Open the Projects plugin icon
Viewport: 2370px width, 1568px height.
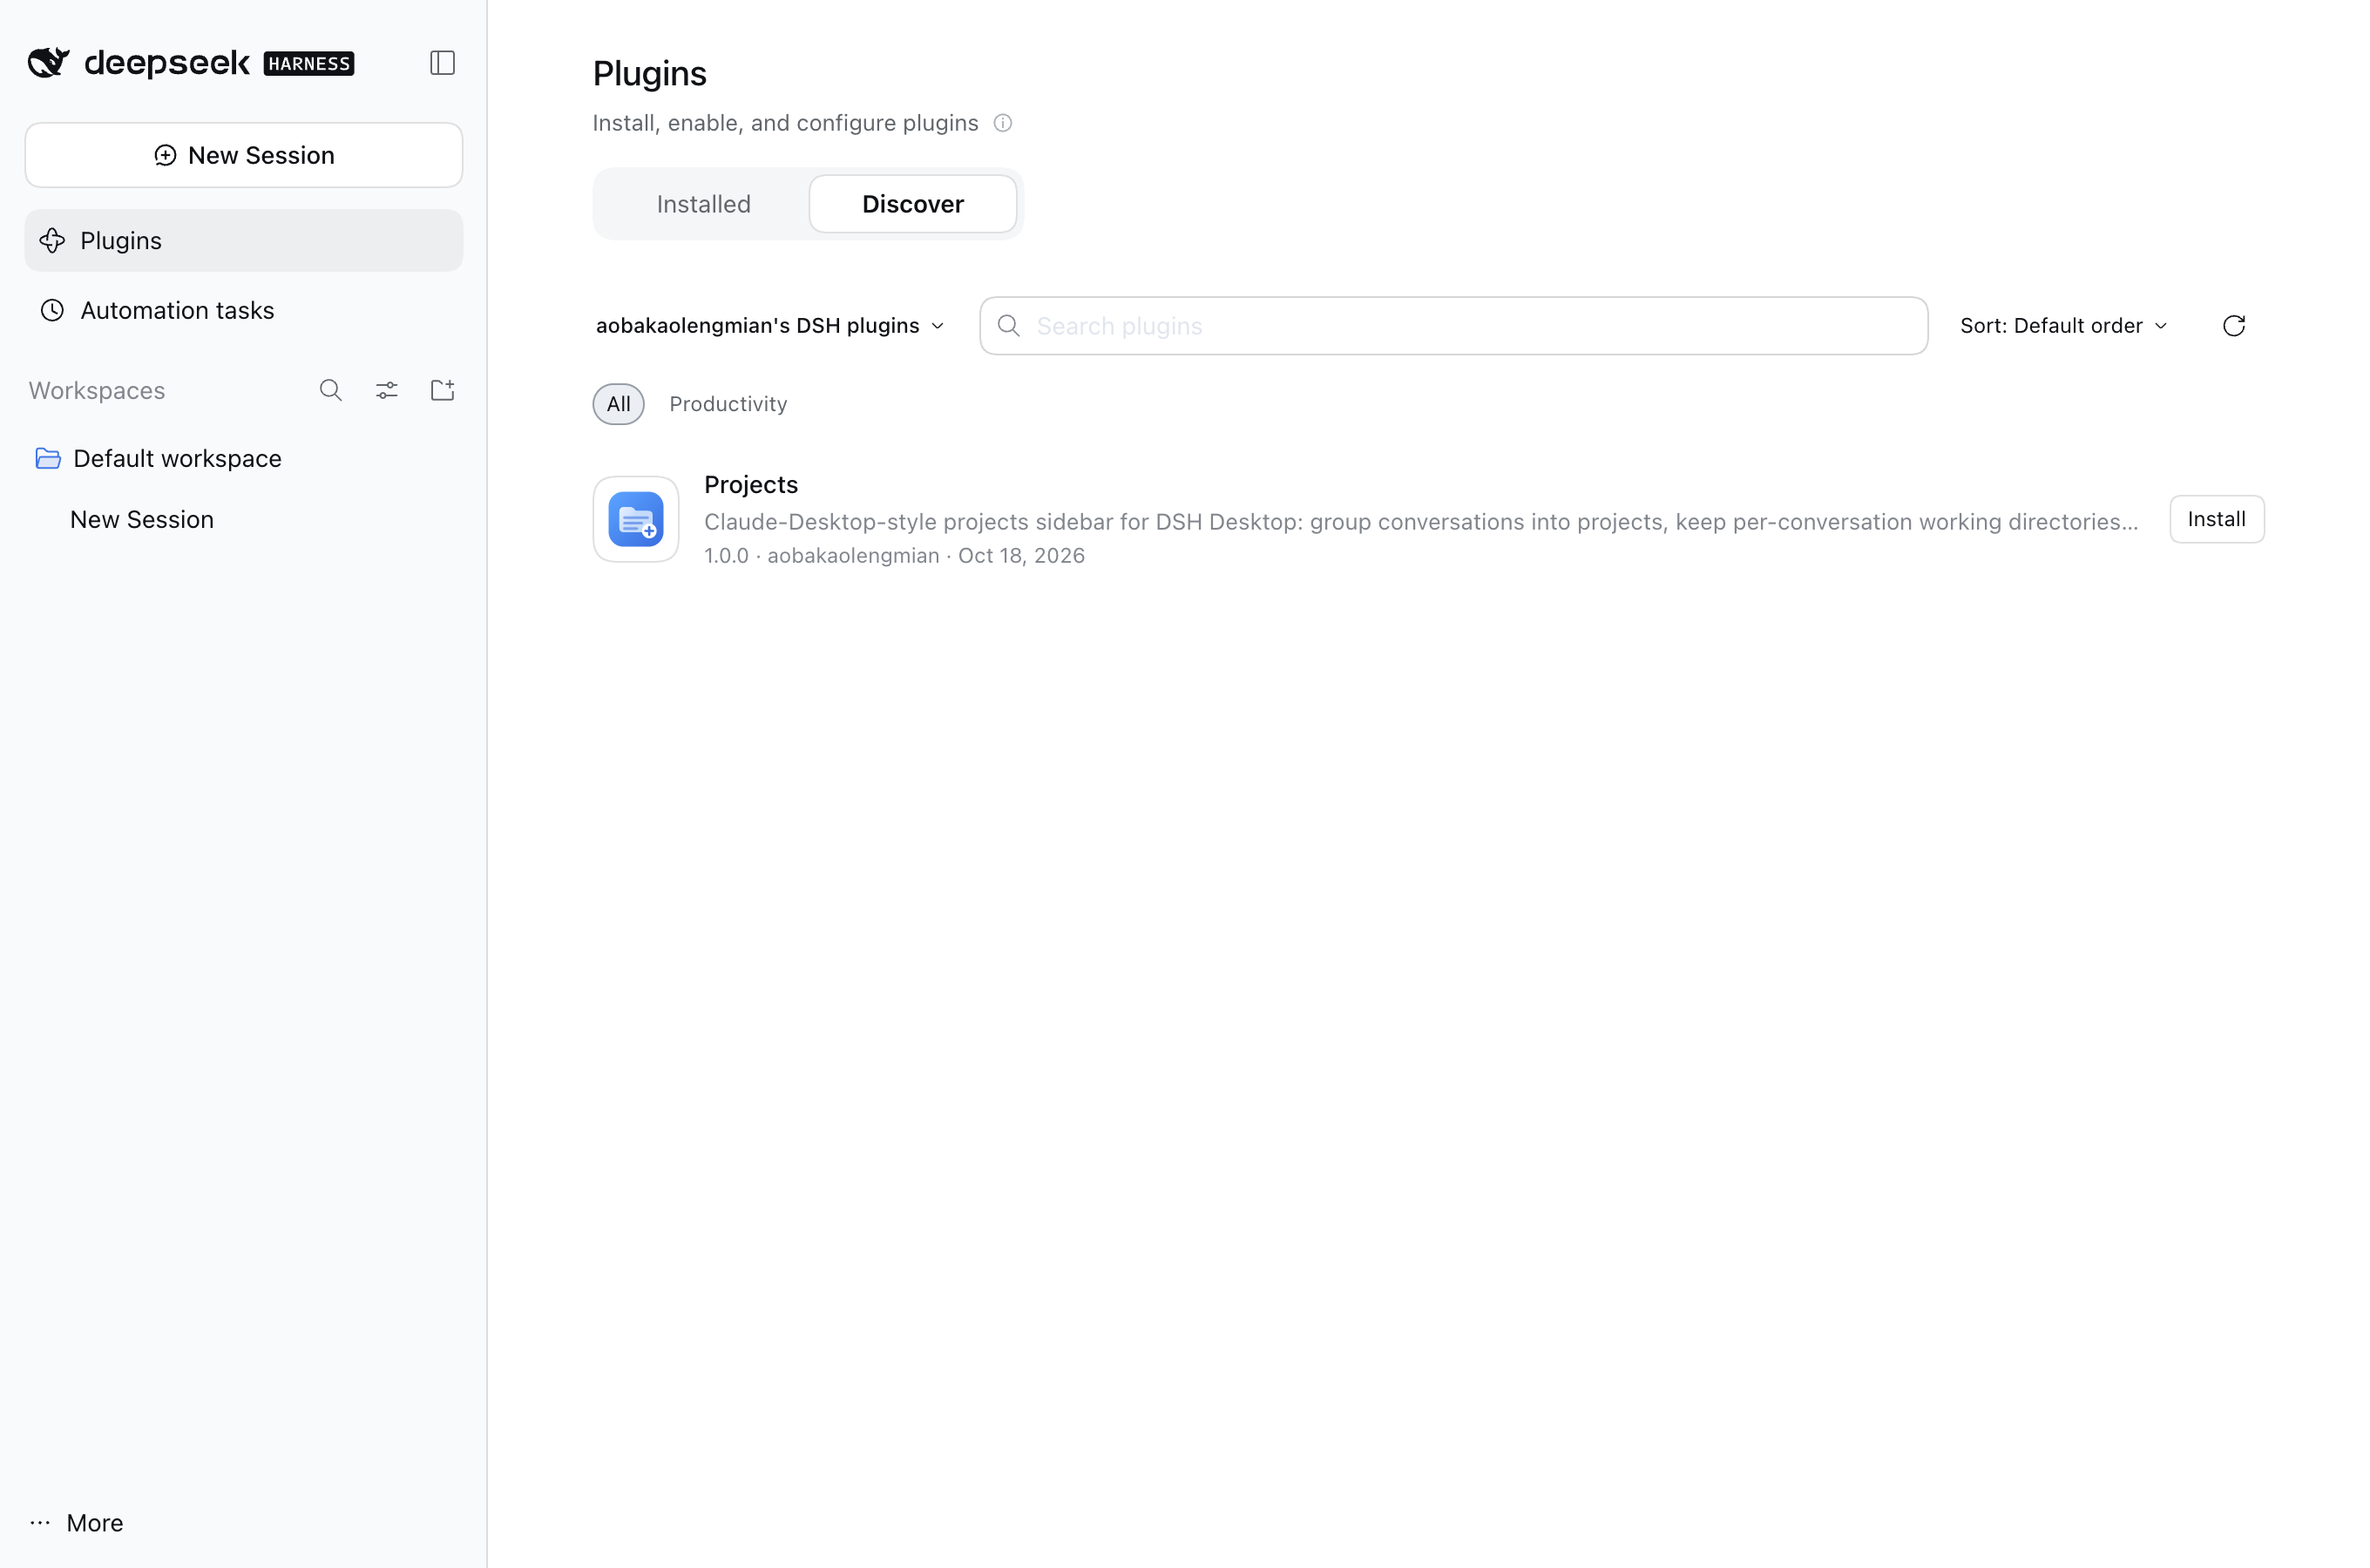pyautogui.click(x=636, y=519)
